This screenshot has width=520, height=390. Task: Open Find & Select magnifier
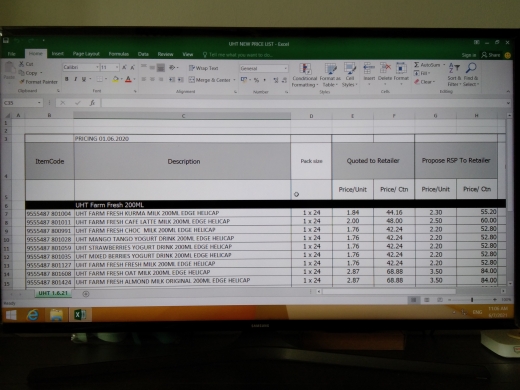pos(471,68)
